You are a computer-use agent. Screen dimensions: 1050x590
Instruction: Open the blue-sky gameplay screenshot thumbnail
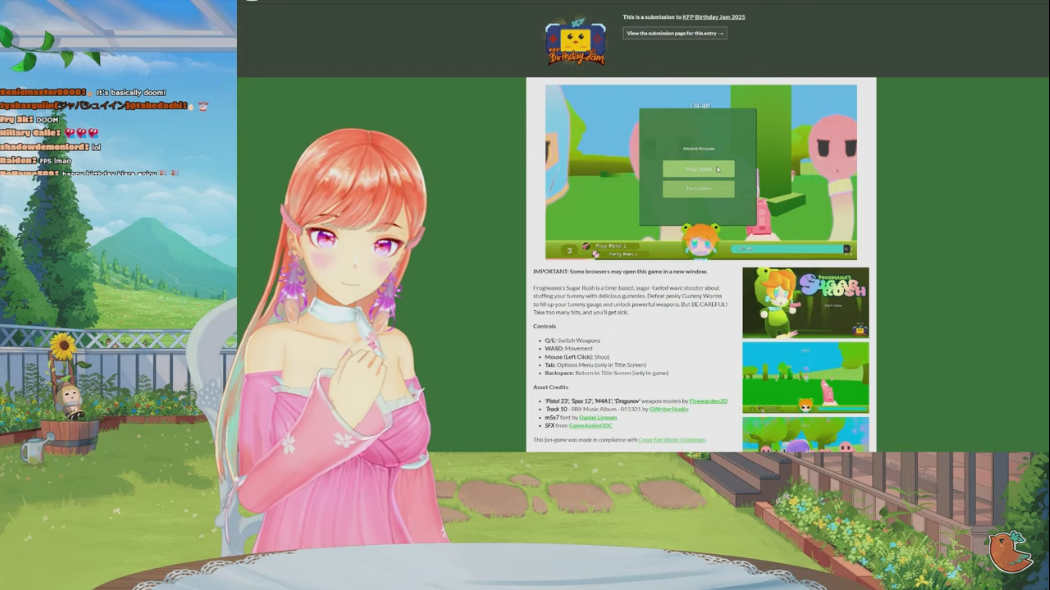point(806,378)
